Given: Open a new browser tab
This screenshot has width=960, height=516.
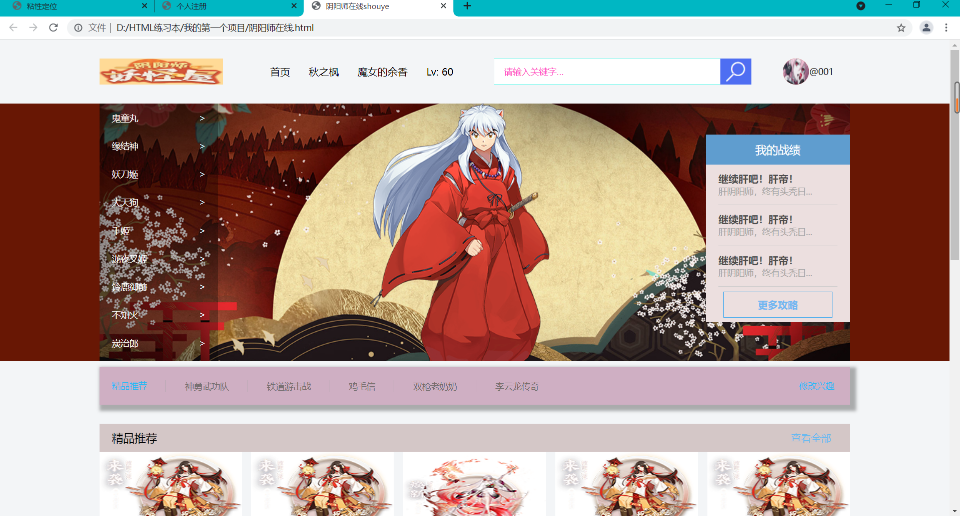Looking at the screenshot, I should (467, 6).
